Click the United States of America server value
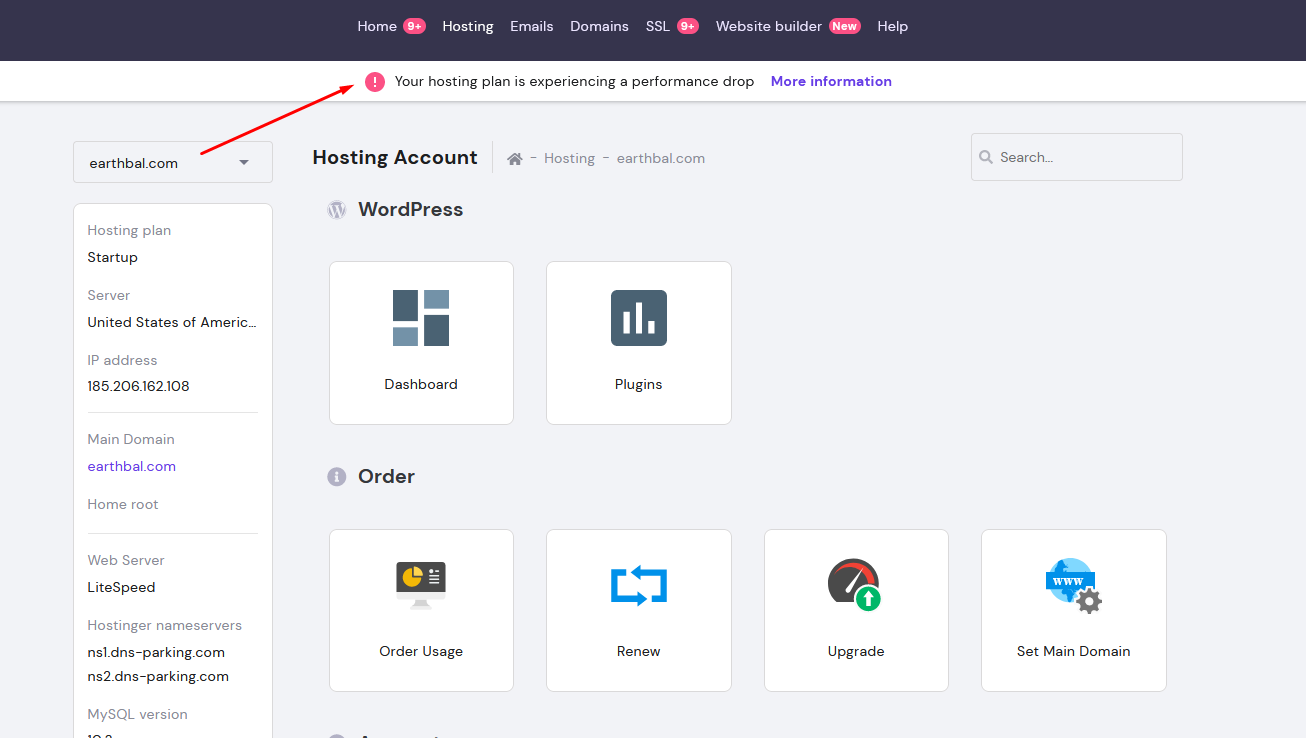The image size is (1306, 738). (172, 322)
